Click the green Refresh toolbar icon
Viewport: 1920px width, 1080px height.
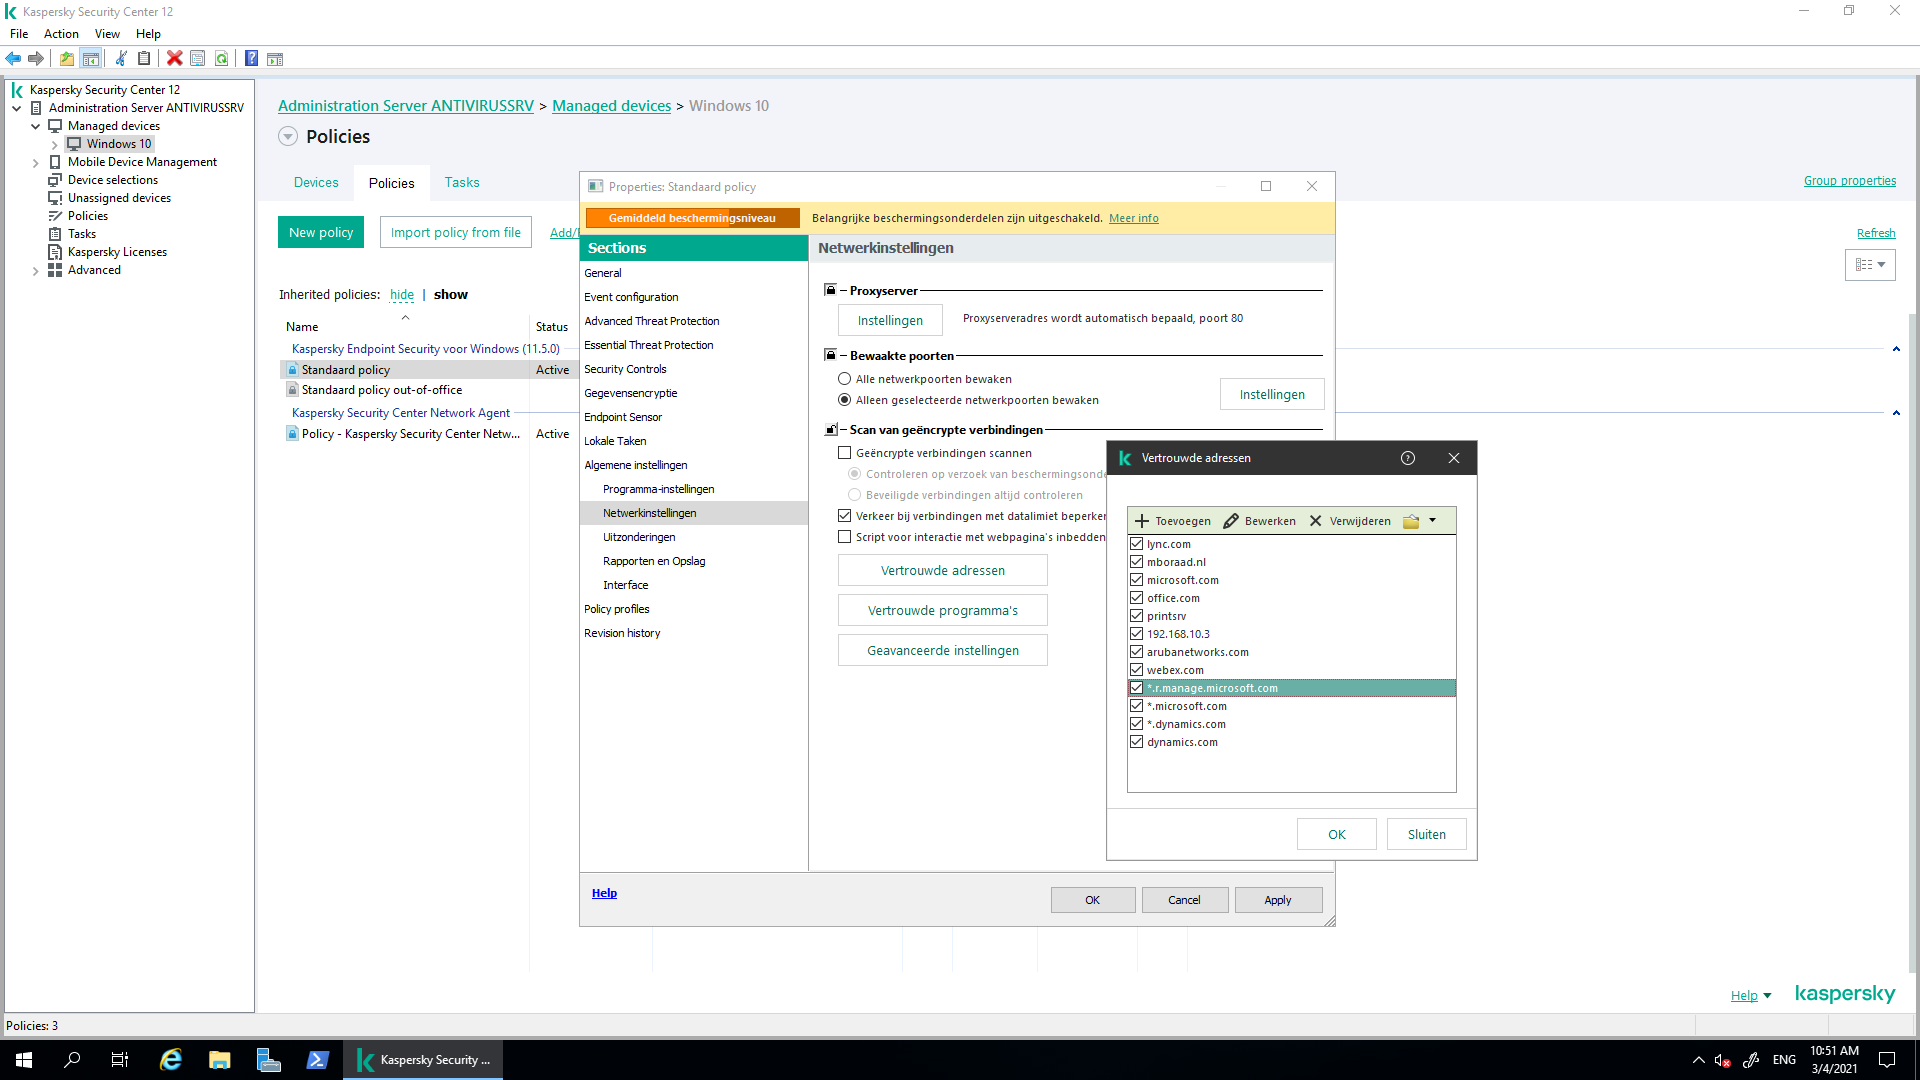click(x=222, y=59)
